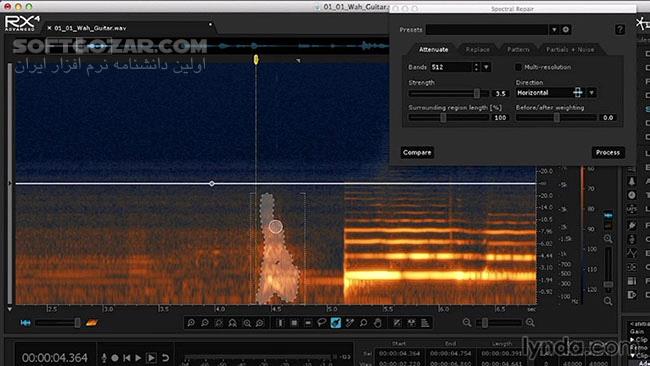Adjust the horizontal zoom slider
The height and width of the screenshot is (366, 650).
[x=485, y=322]
